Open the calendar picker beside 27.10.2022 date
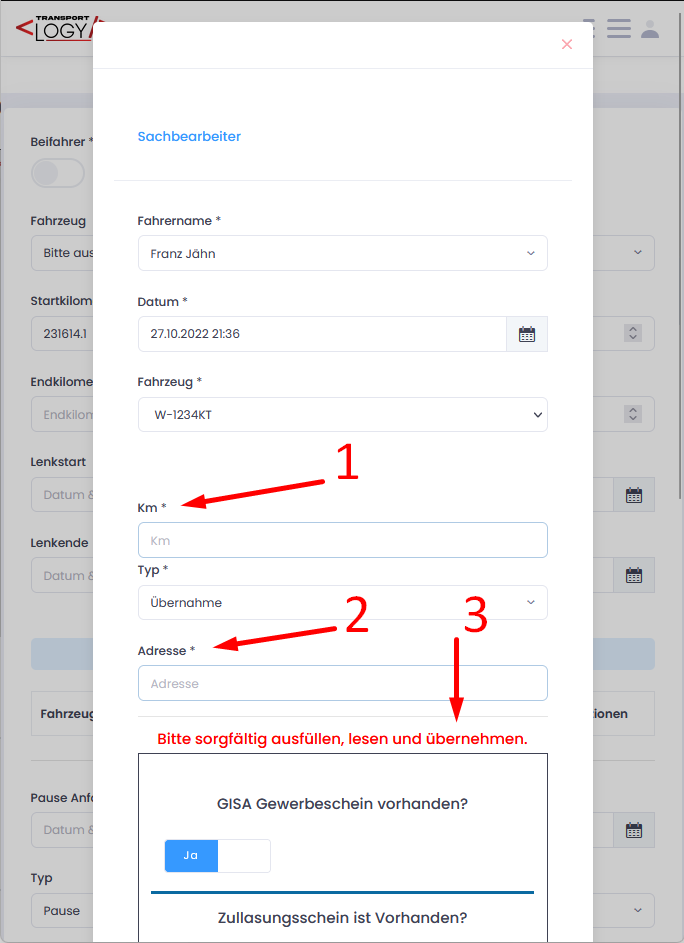684x943 pixels. pyautogui.click(x=527, y=334)
